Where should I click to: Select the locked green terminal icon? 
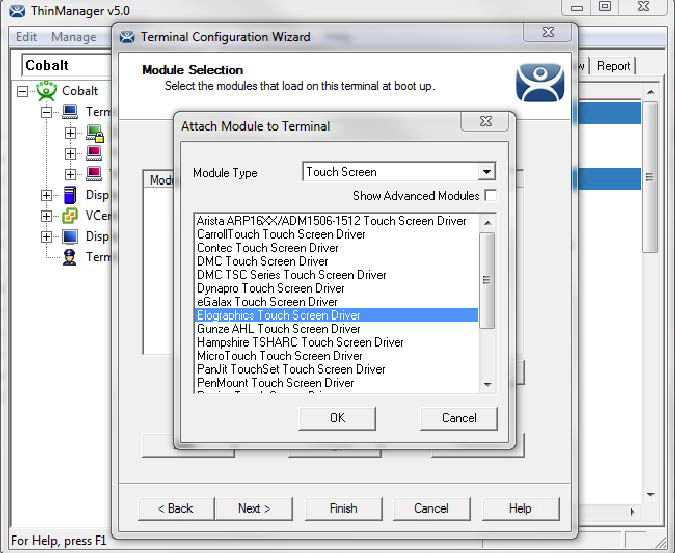pyautogui.click(x=95, y=133)
